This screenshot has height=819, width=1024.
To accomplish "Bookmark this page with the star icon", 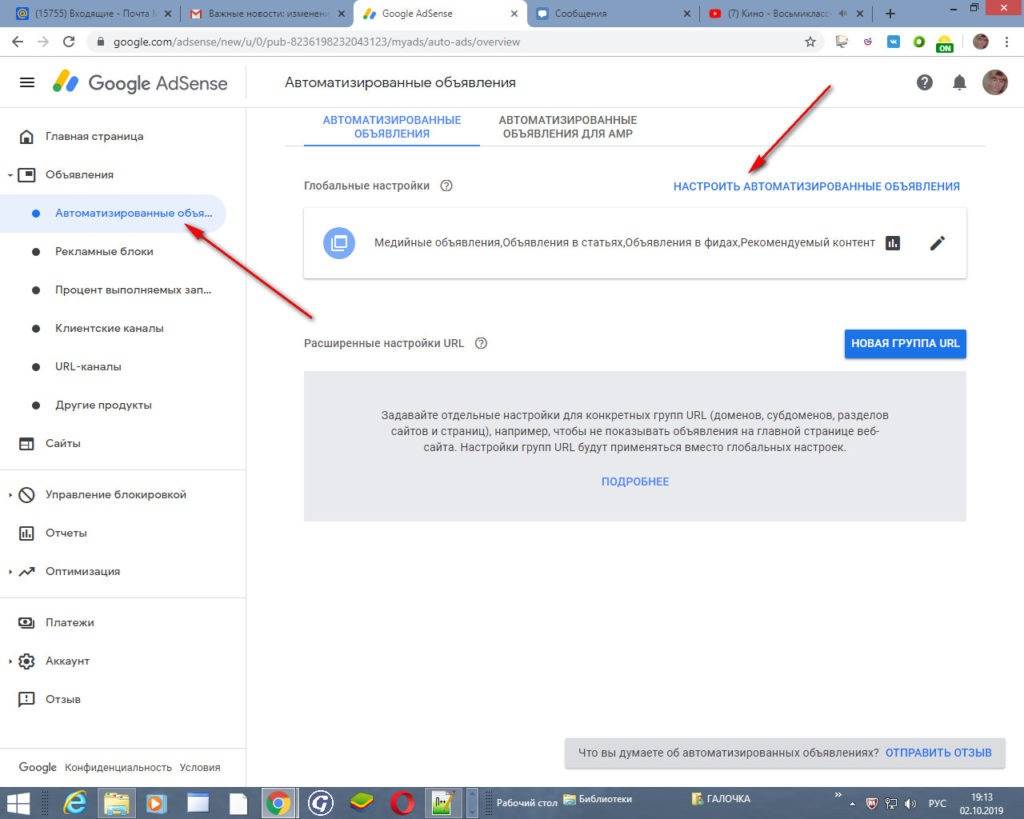I will (x=810, y=42).
